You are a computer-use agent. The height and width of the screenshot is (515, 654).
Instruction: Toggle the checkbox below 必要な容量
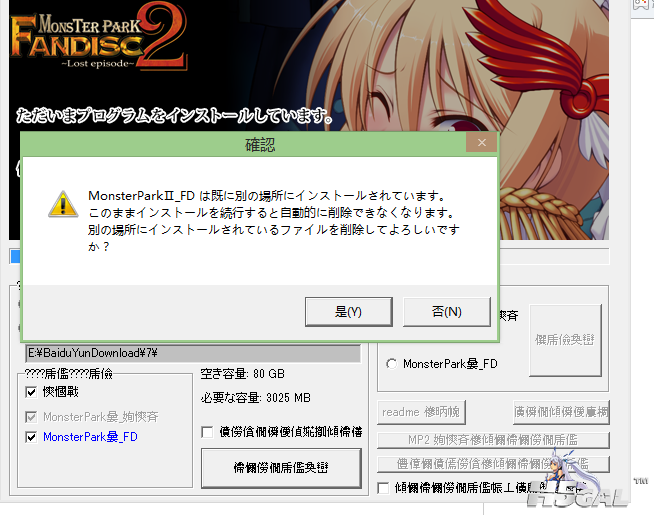click(x=207, y=432)
